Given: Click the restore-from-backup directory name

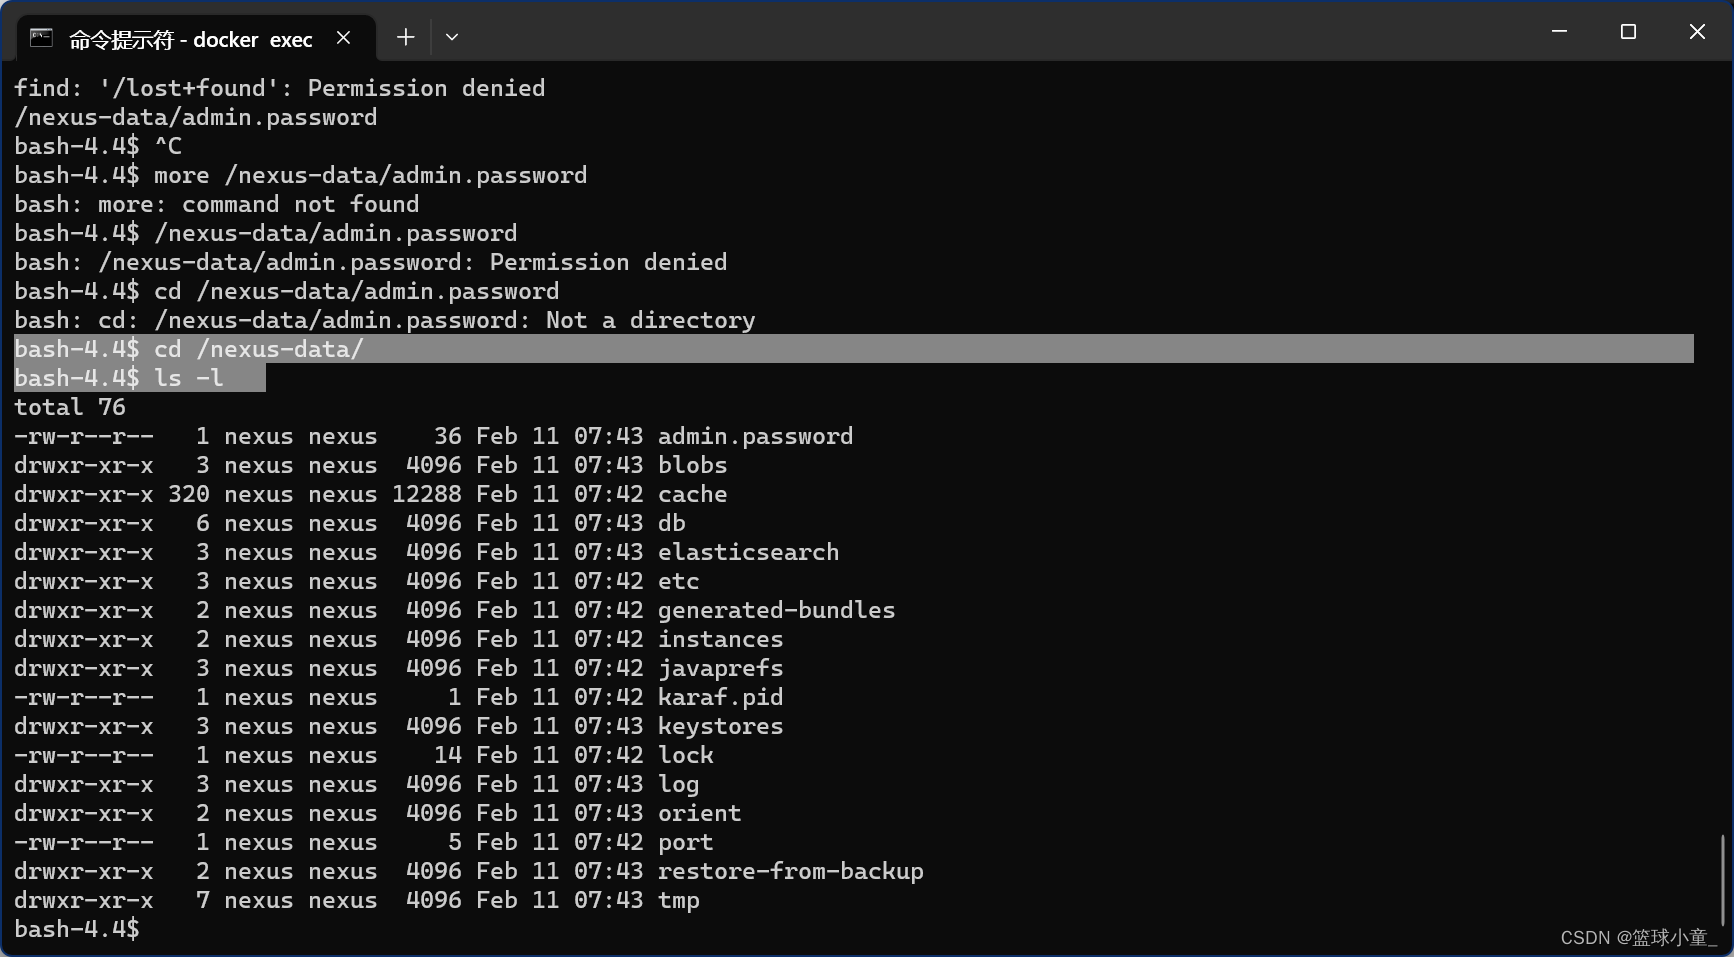Looking at the screenshot, I should 790,871.
